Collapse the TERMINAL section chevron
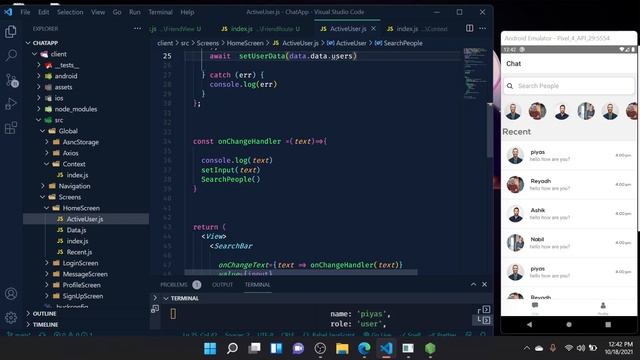640x360 pixels. coord(166,298)
